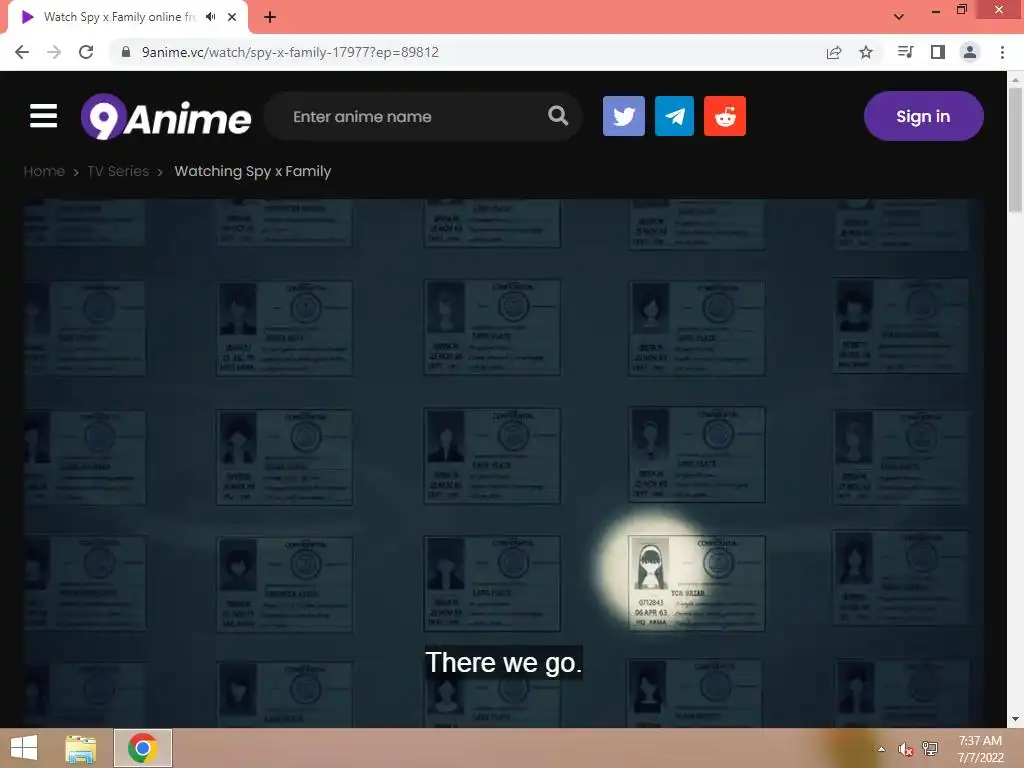
Task: Share this page icon in address bar
Action: [x=834, y=52]
